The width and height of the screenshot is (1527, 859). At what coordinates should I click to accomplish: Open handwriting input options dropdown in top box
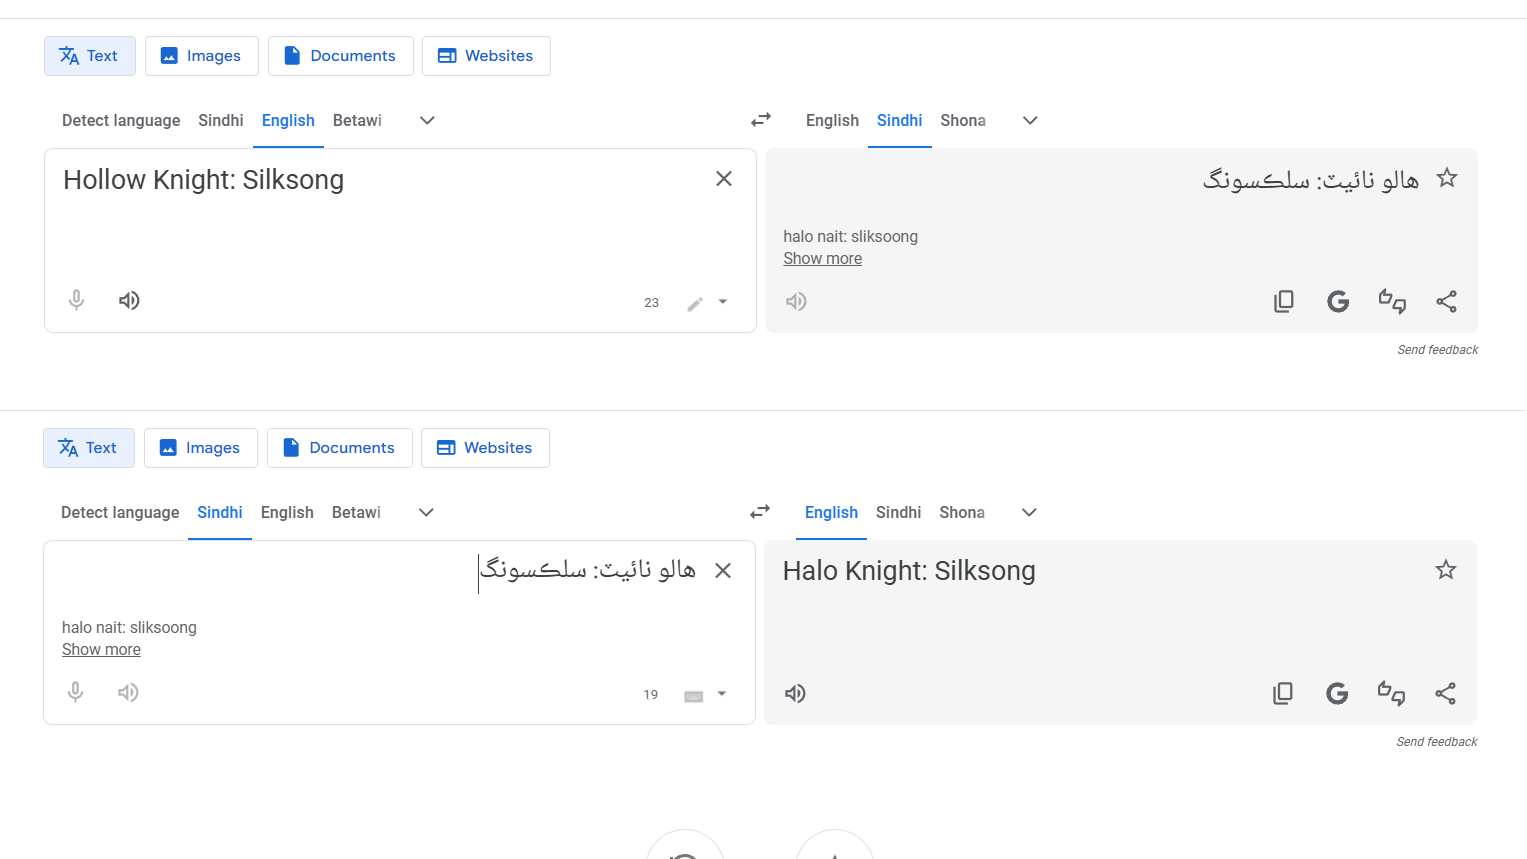coord(723,302)
